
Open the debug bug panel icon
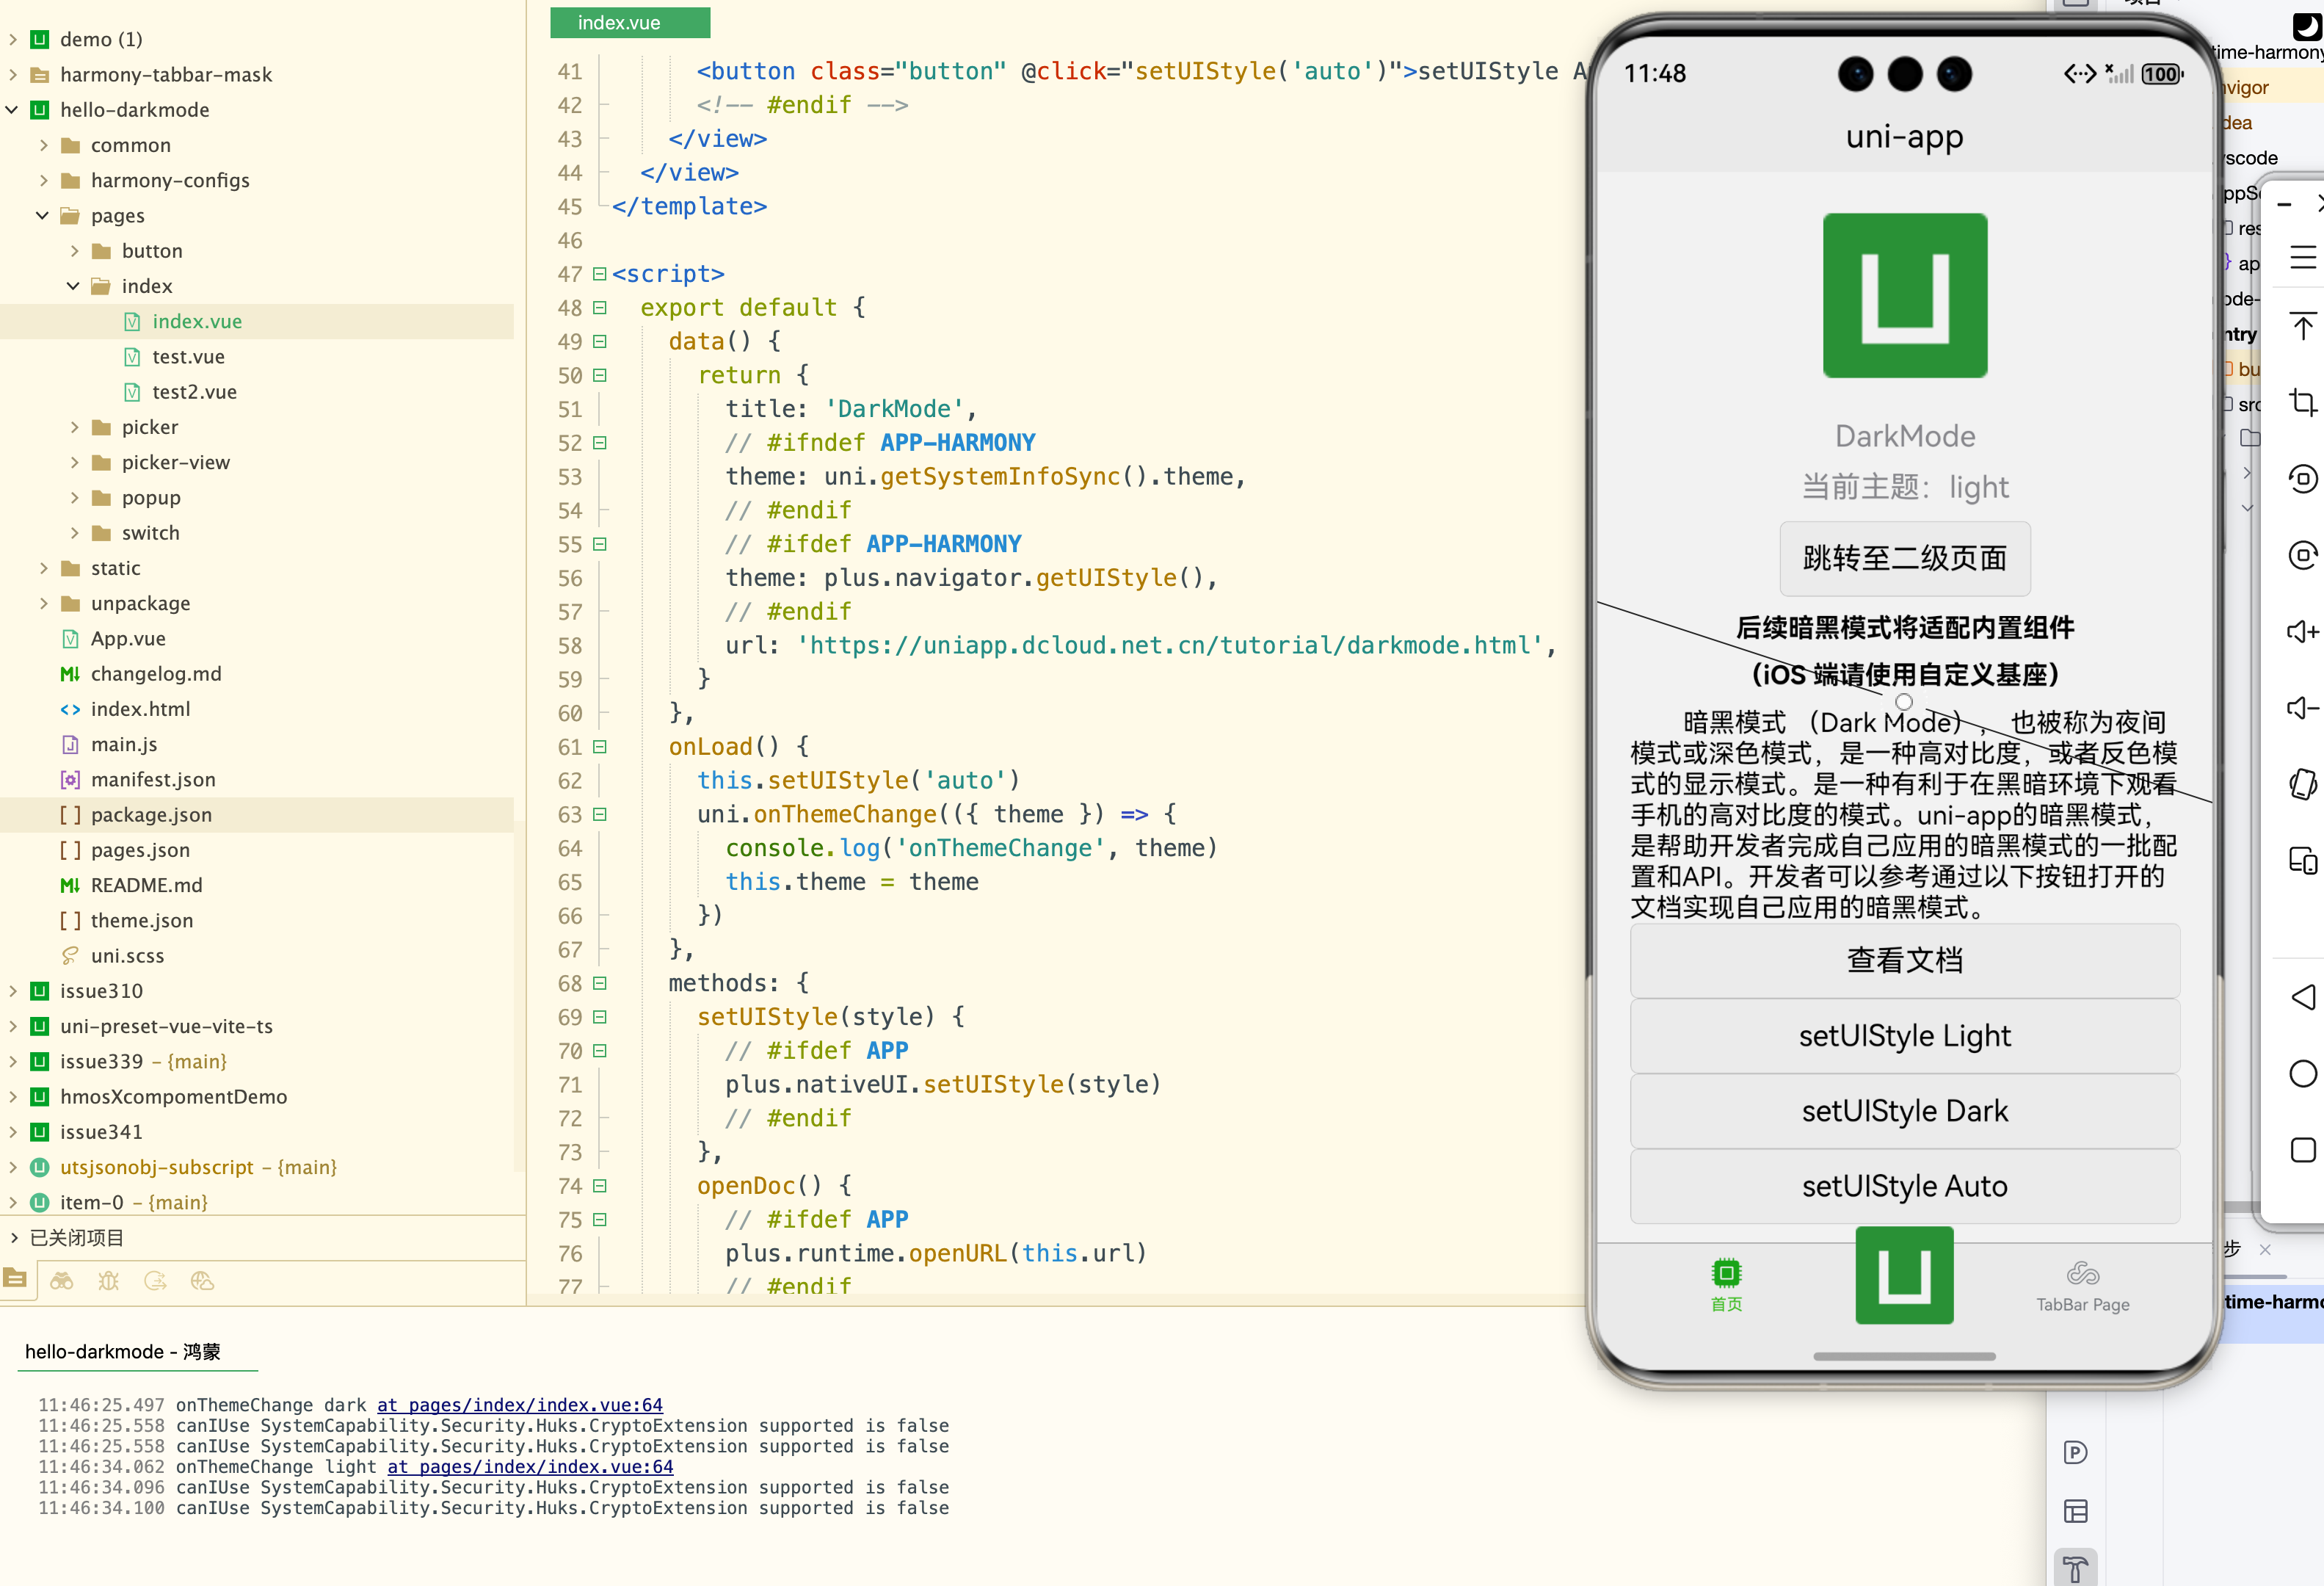[x=108, y=1281]
